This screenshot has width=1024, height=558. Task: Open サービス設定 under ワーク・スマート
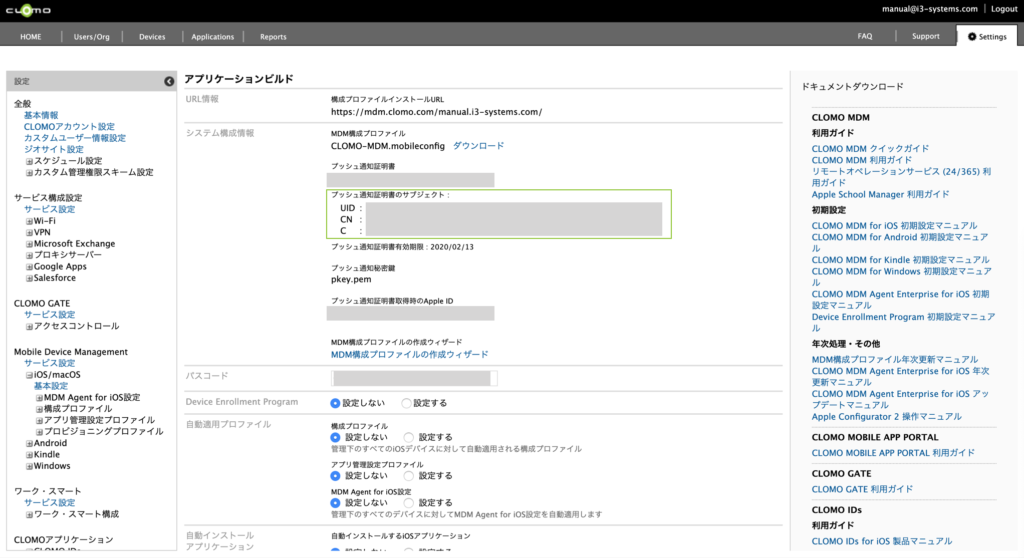(x=50, y=503)
